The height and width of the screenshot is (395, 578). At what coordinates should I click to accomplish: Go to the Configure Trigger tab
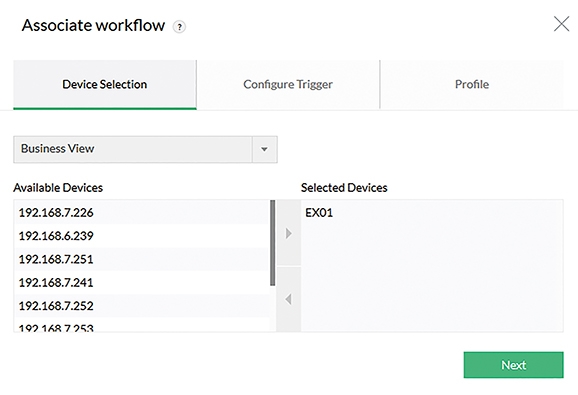[x=288, y=84]
